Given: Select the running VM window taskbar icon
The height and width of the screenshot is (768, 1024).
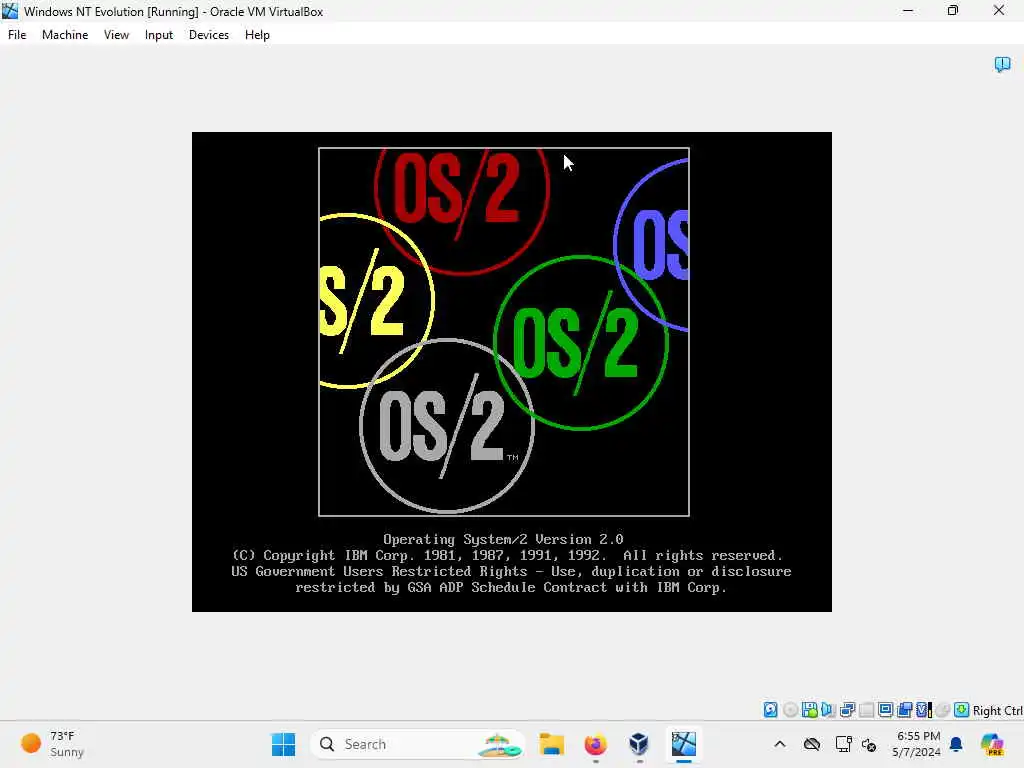Looking at the screenshot, I should click(684, 744).
